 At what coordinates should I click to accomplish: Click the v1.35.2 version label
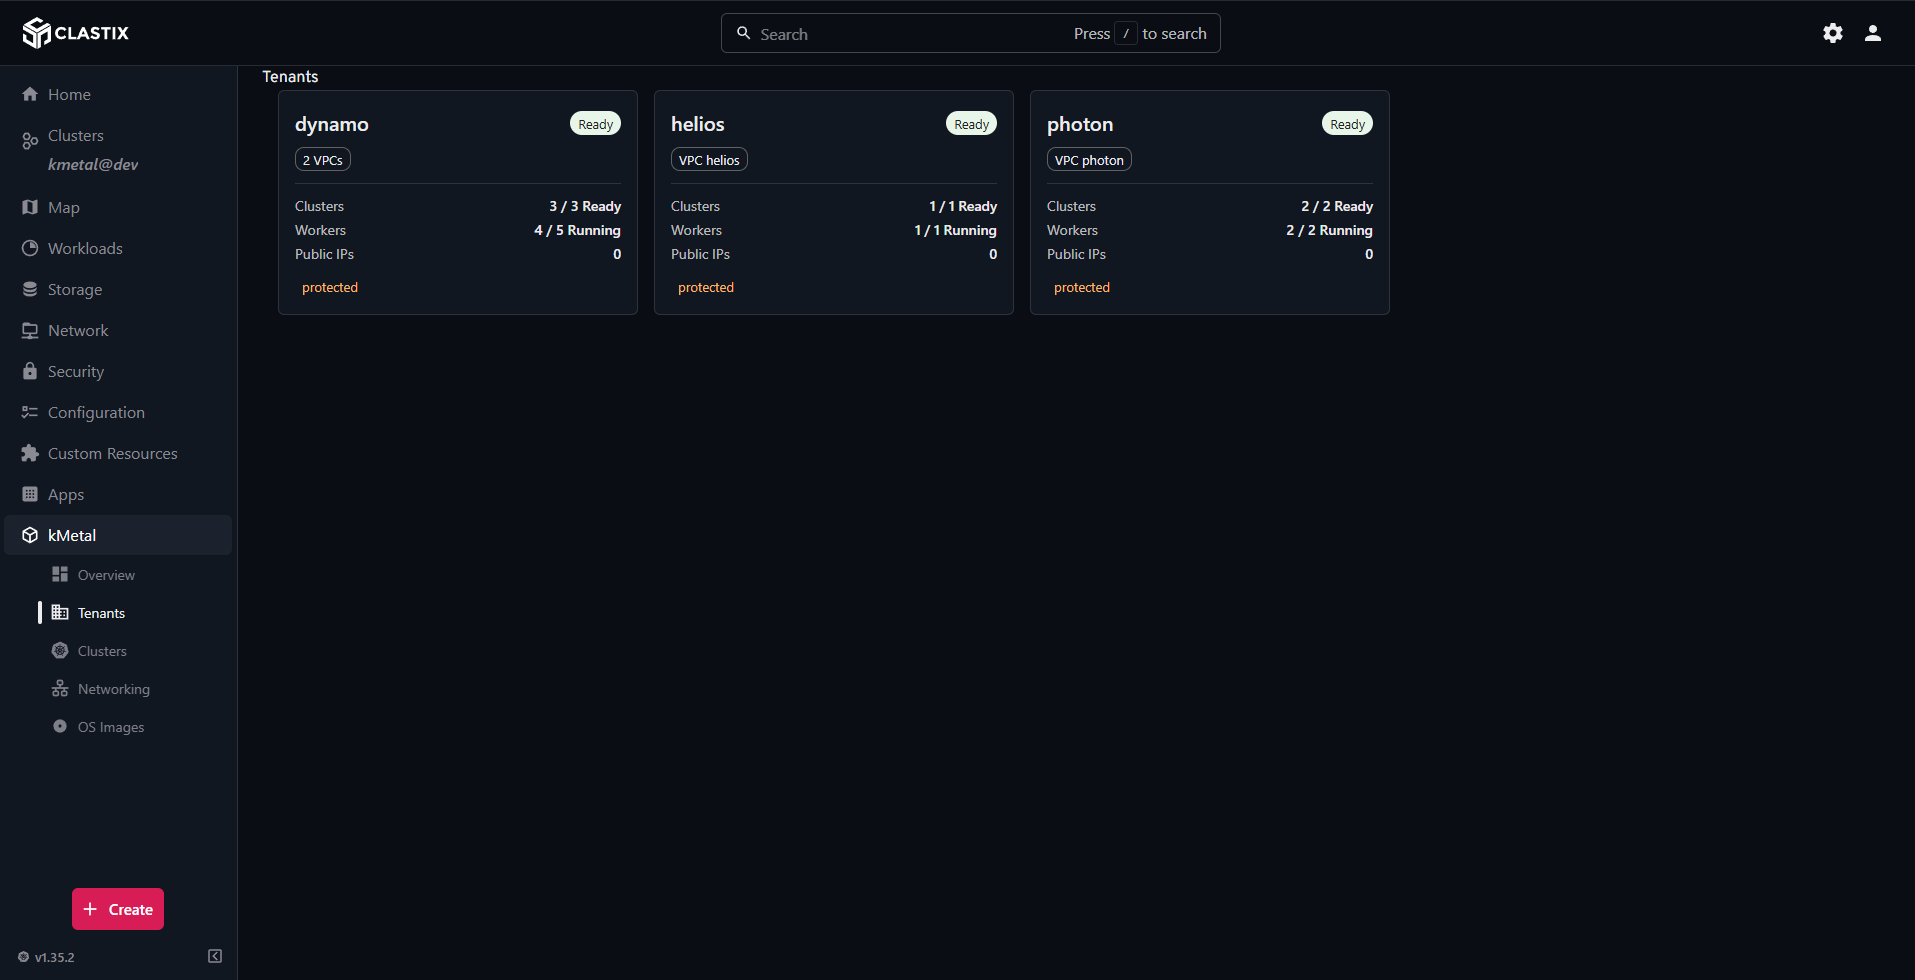pos(55,957)
